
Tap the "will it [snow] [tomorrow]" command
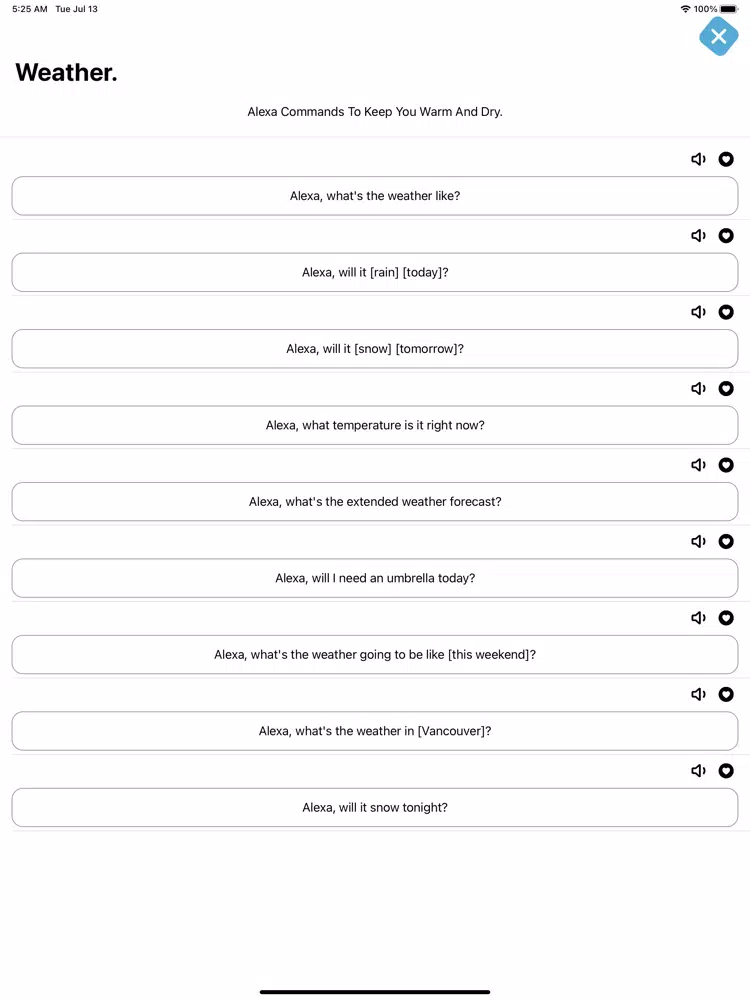375,349
